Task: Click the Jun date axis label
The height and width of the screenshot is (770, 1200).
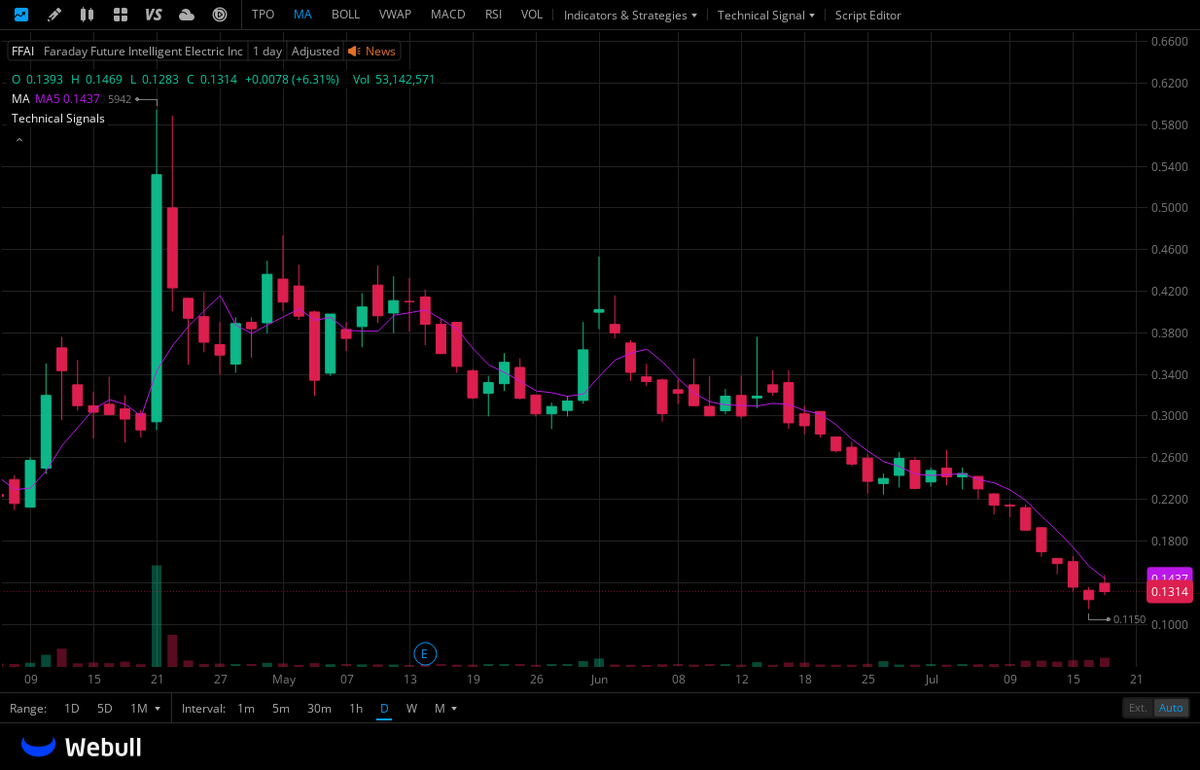Action: pos(599,680)
